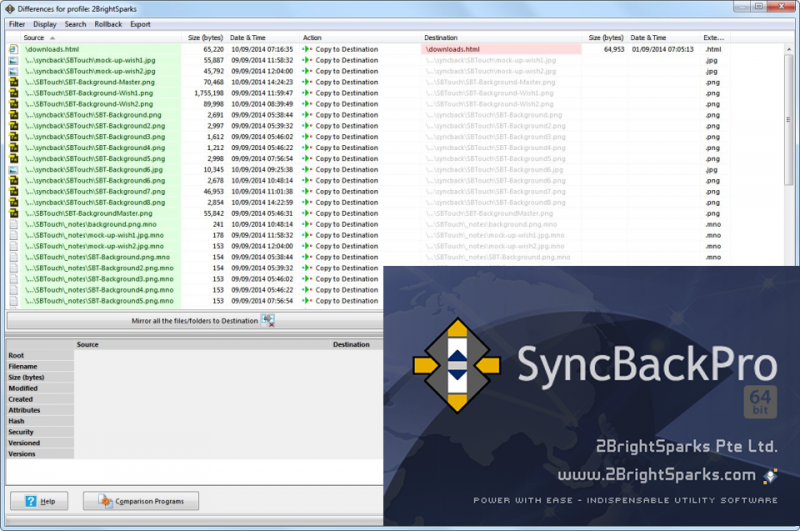Viewport: 800px width, 531px height.
Task: Click date 10/09/2014 07:16:35
Action: pos(262,49)
